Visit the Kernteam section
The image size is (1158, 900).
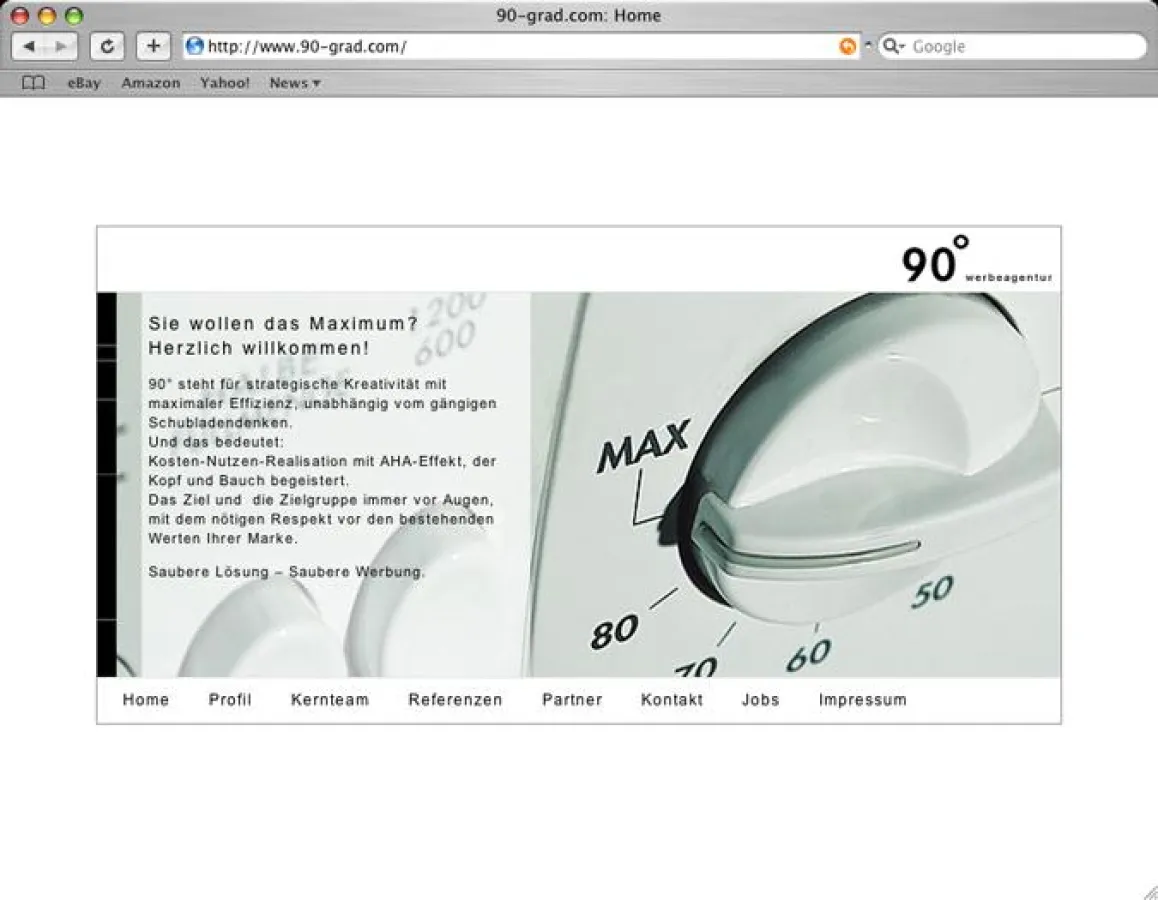(x=330, y=699)
